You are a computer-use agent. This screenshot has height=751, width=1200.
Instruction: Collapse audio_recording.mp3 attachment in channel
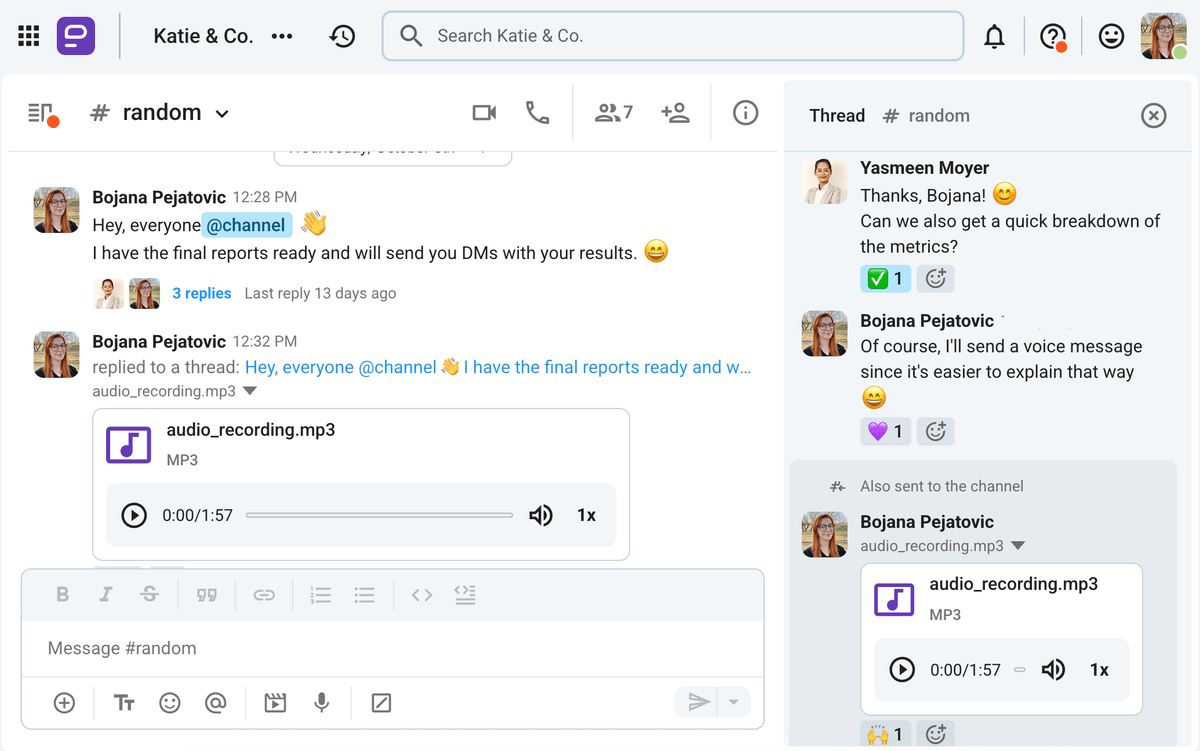point(250,391)
